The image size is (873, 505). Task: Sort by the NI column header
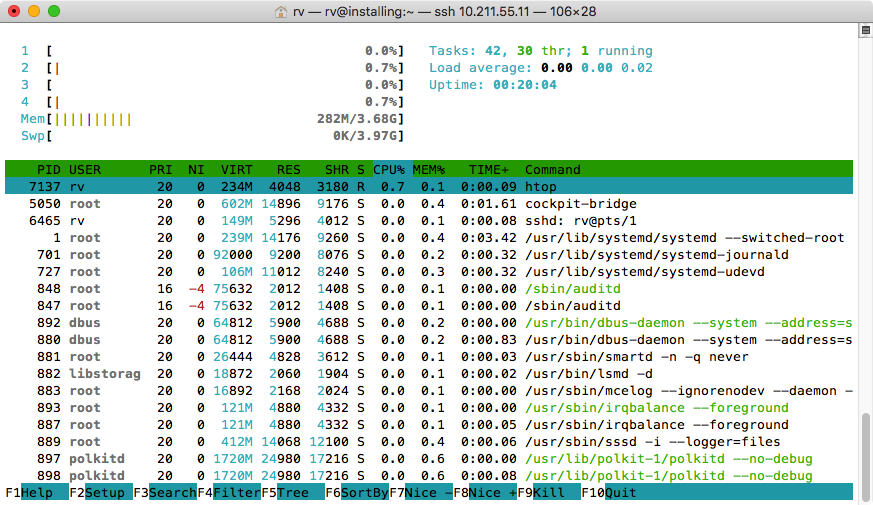(x=196, y=169)
